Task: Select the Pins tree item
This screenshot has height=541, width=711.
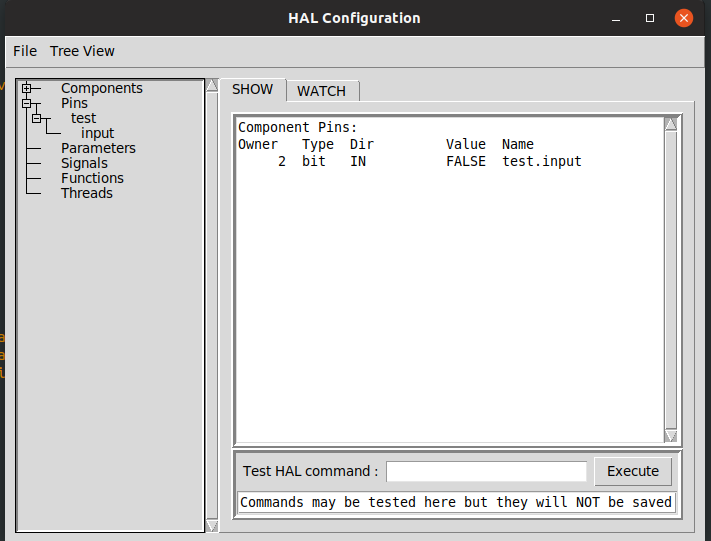Action: coord(74,103)
